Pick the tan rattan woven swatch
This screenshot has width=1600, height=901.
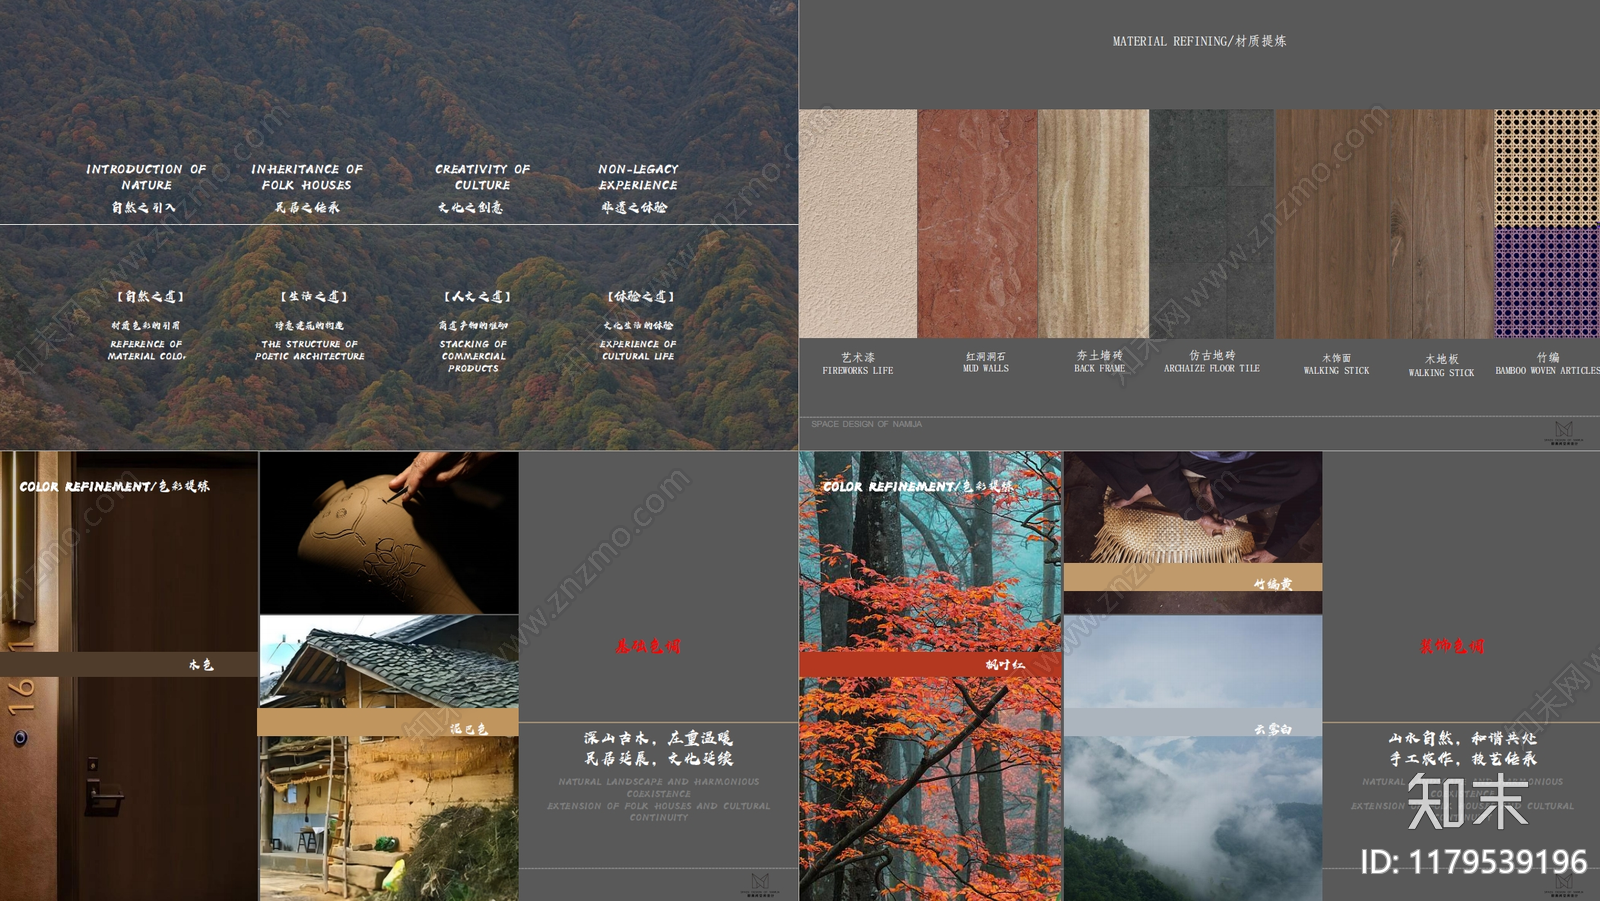[x=1547, y=168]
